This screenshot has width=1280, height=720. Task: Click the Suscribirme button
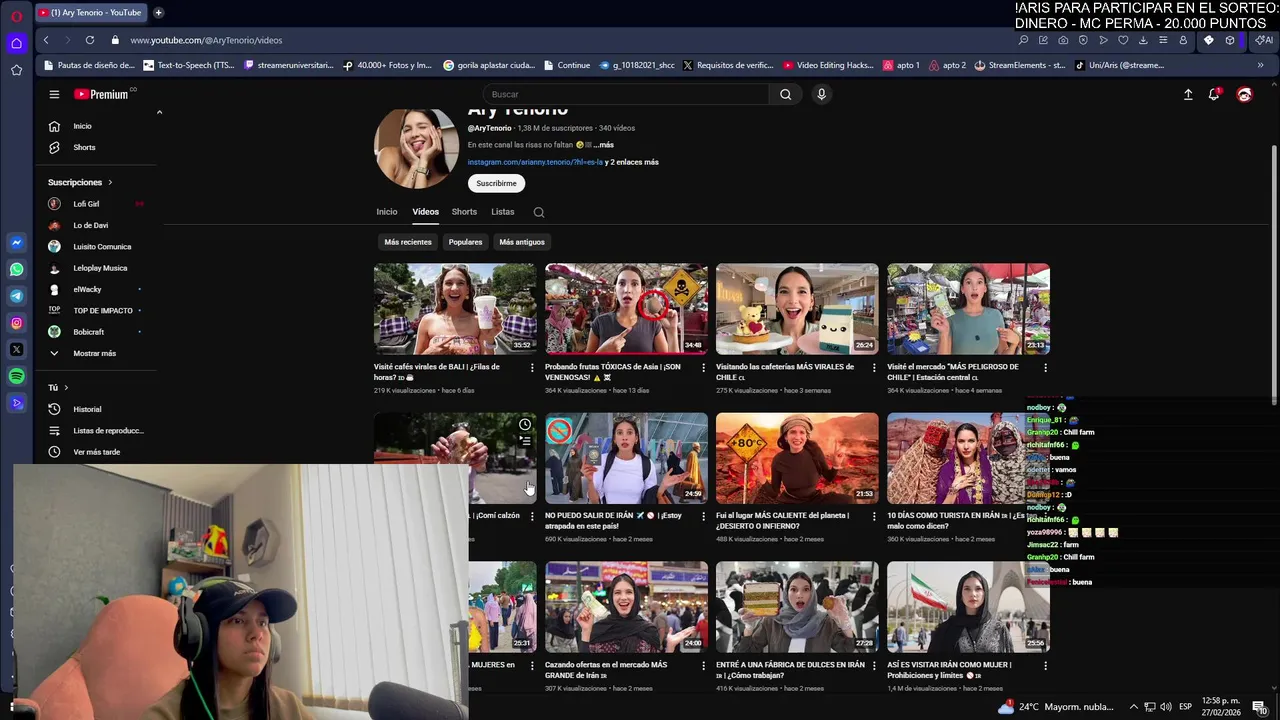coord(496,183)
